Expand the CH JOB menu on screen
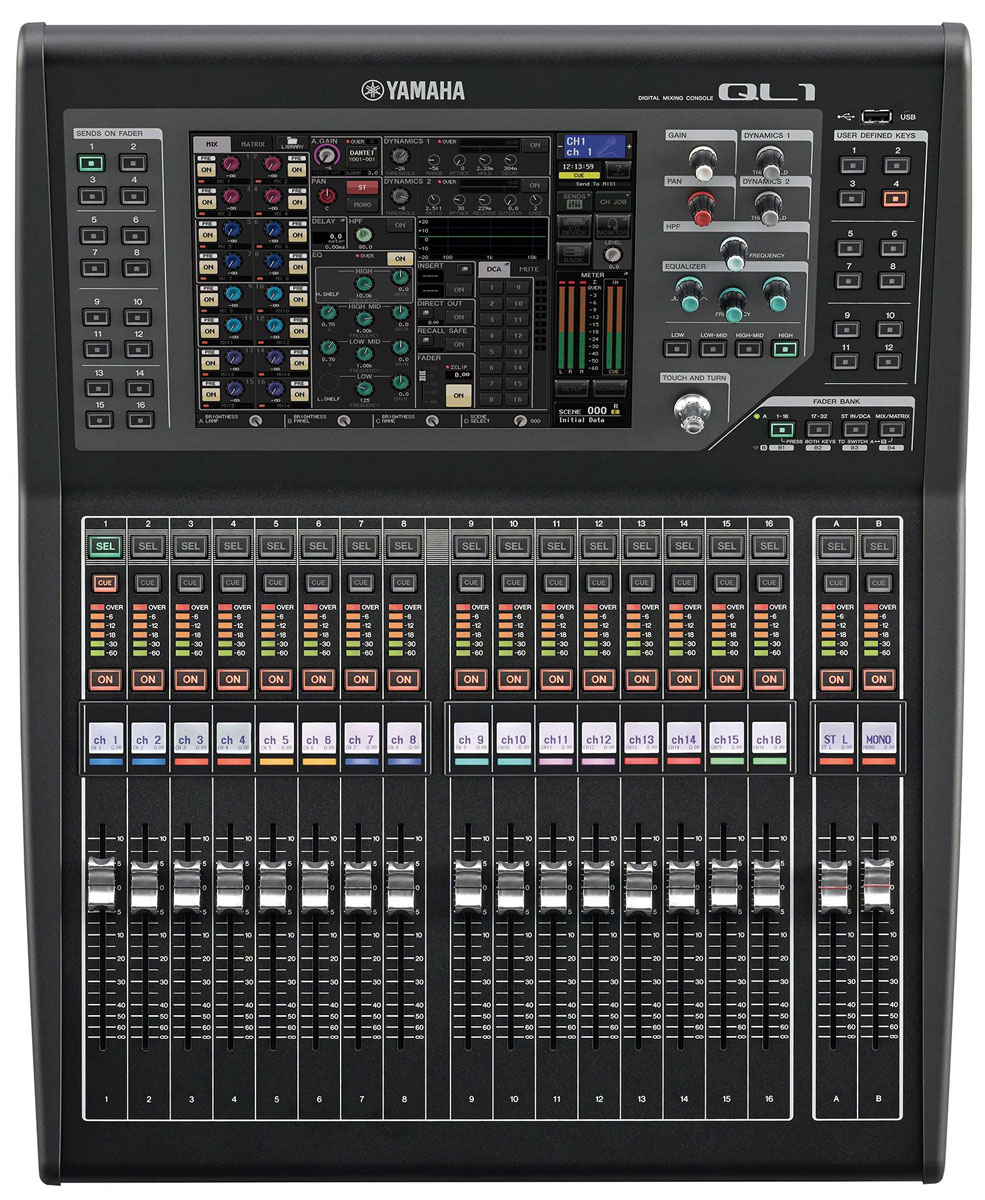 pos(611,200)
